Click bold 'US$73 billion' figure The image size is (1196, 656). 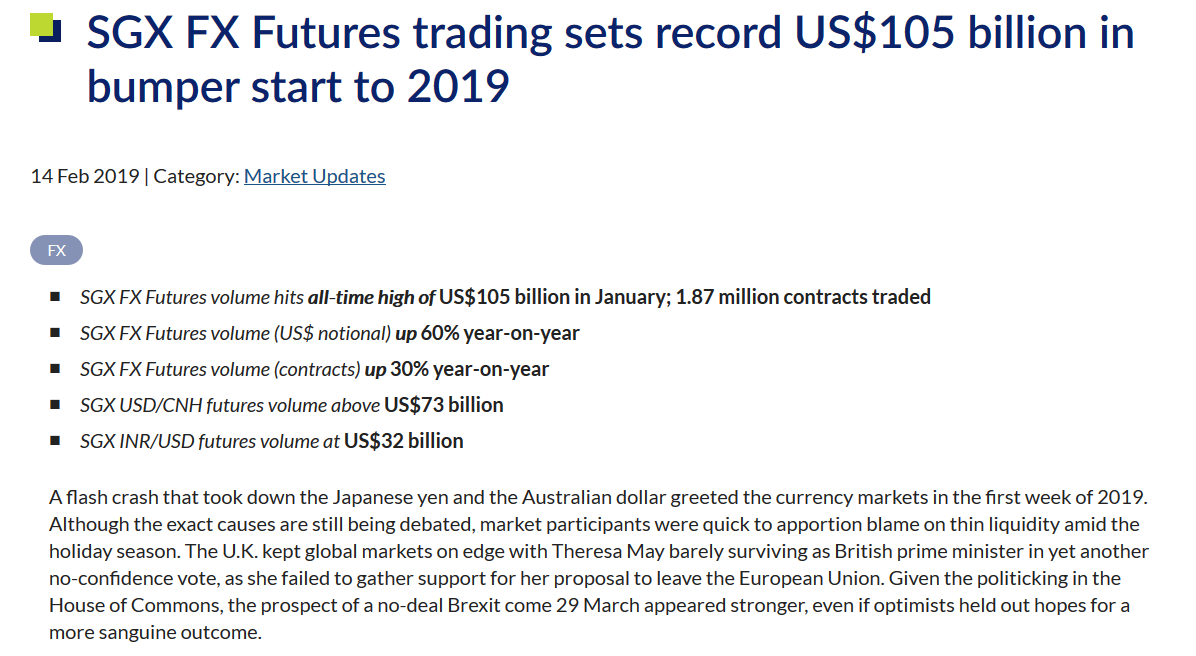[x=444, y=405]
